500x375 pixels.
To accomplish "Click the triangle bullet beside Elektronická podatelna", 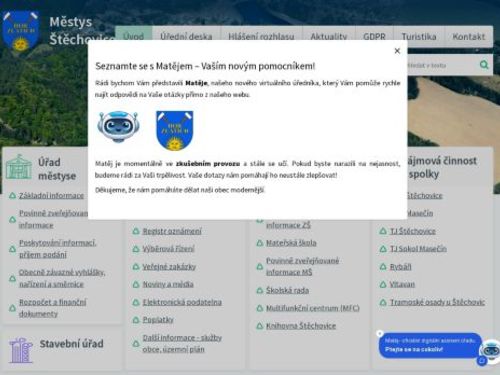I will point(136,302).
